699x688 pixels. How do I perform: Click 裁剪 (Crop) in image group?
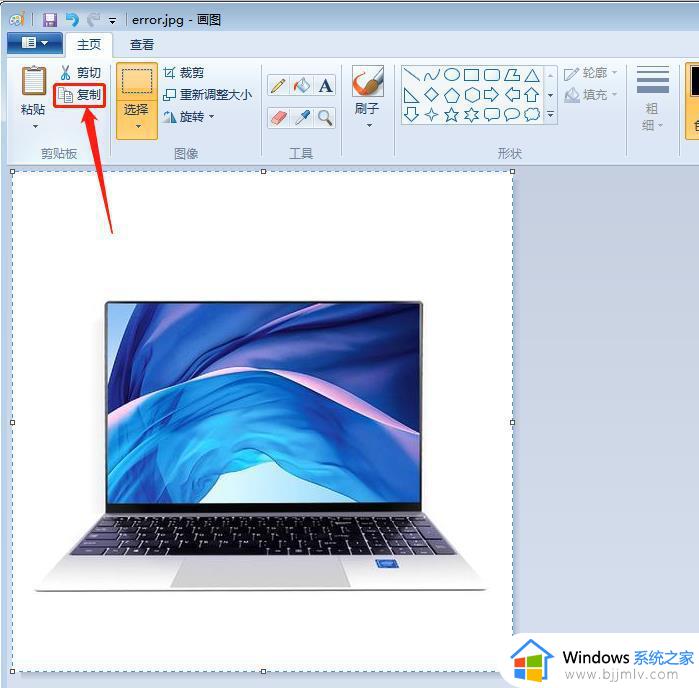[x=184, y=72]
